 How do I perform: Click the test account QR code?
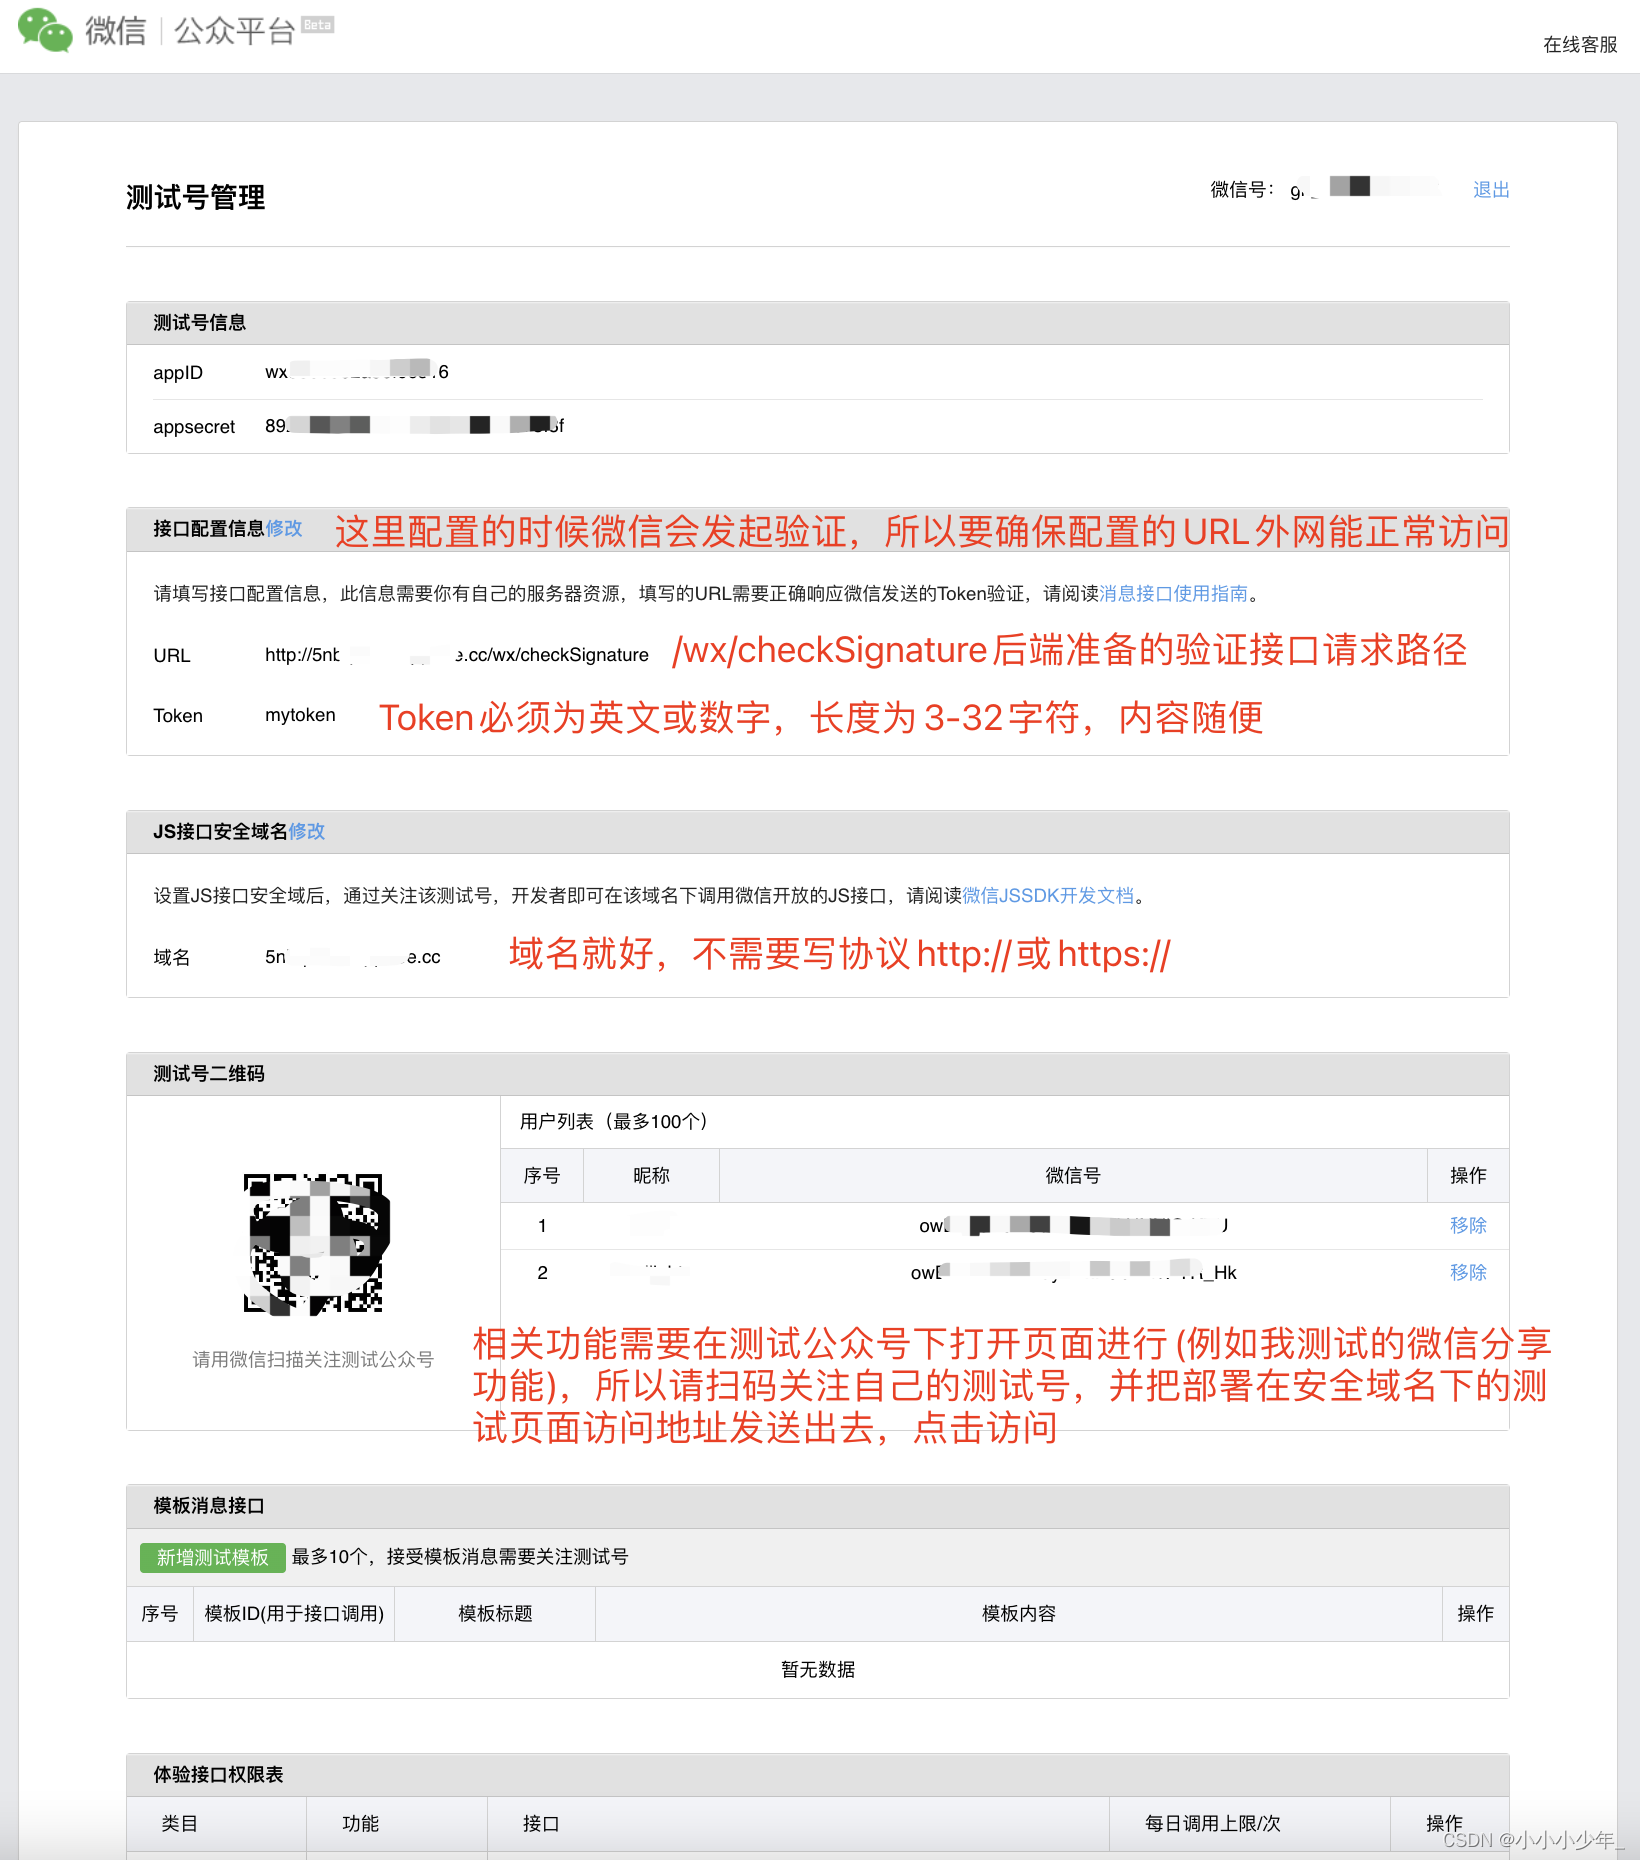click(311, 1245)
